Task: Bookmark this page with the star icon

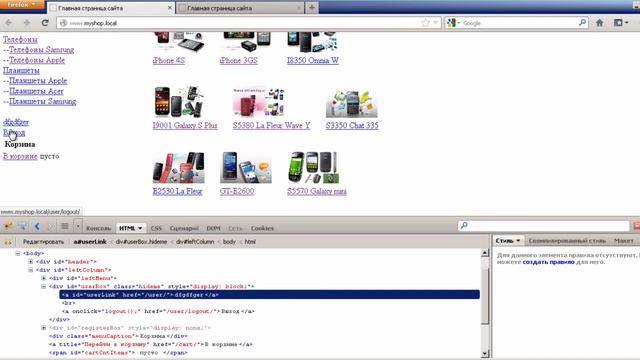Action: click(425, 23)
